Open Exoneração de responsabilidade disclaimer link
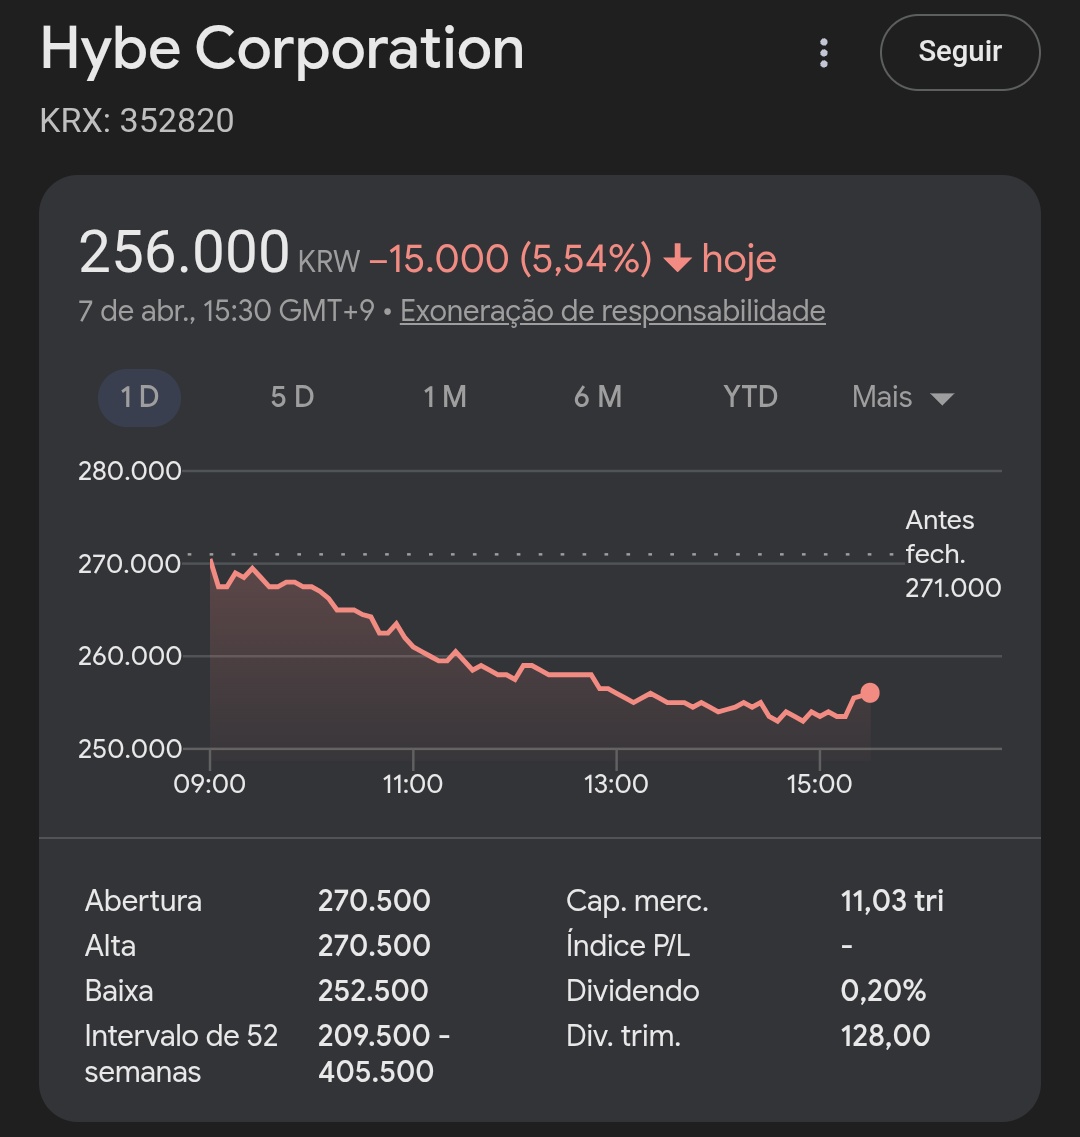The height and width of the screenshot is (1137, 1080). click(612, 311)
